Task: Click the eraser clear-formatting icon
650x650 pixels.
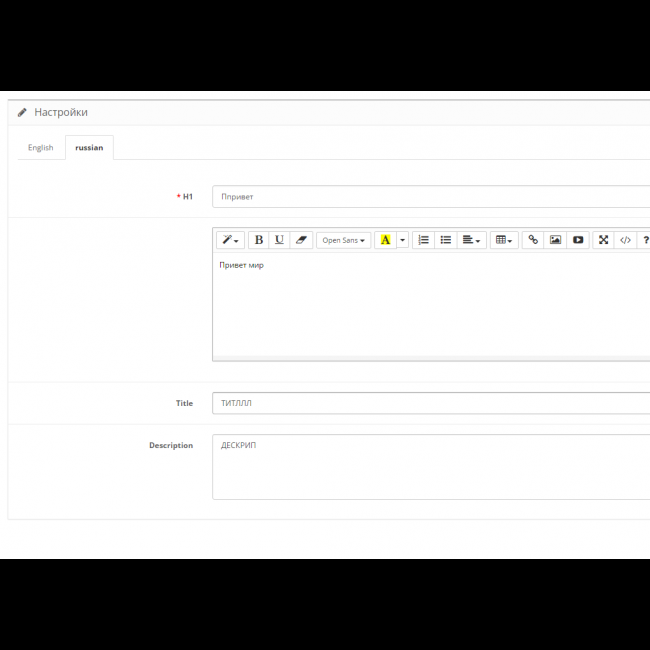Action: pyautogui.click(x=301, y=240)
